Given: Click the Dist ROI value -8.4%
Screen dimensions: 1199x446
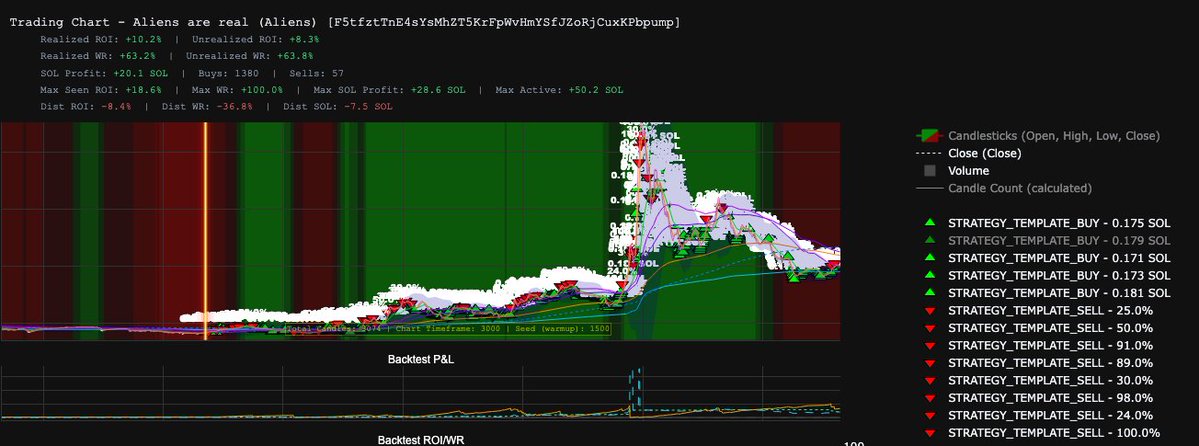Looking at the screenshot, I should point(116,106).
